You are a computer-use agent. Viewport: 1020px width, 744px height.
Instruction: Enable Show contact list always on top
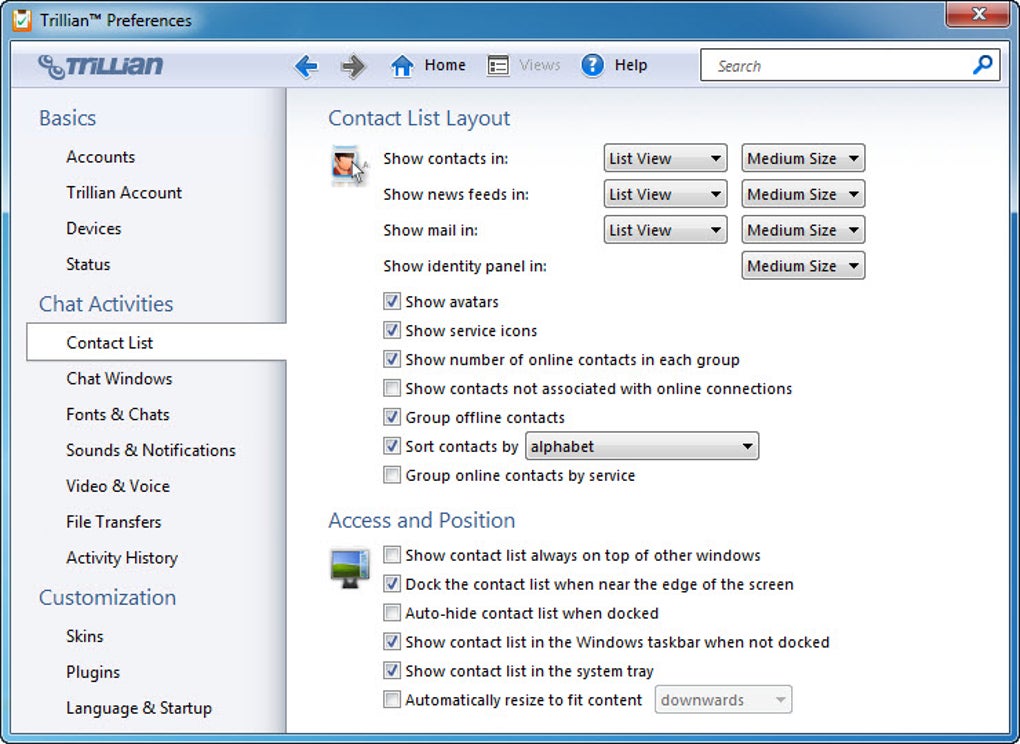coord(392,555)
